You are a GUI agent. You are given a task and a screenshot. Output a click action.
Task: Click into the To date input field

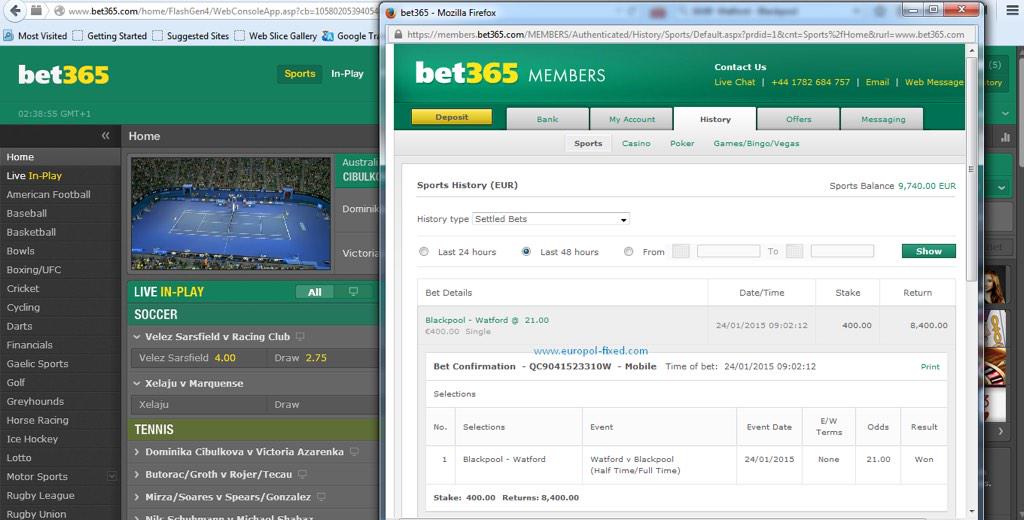click(842, 251)
